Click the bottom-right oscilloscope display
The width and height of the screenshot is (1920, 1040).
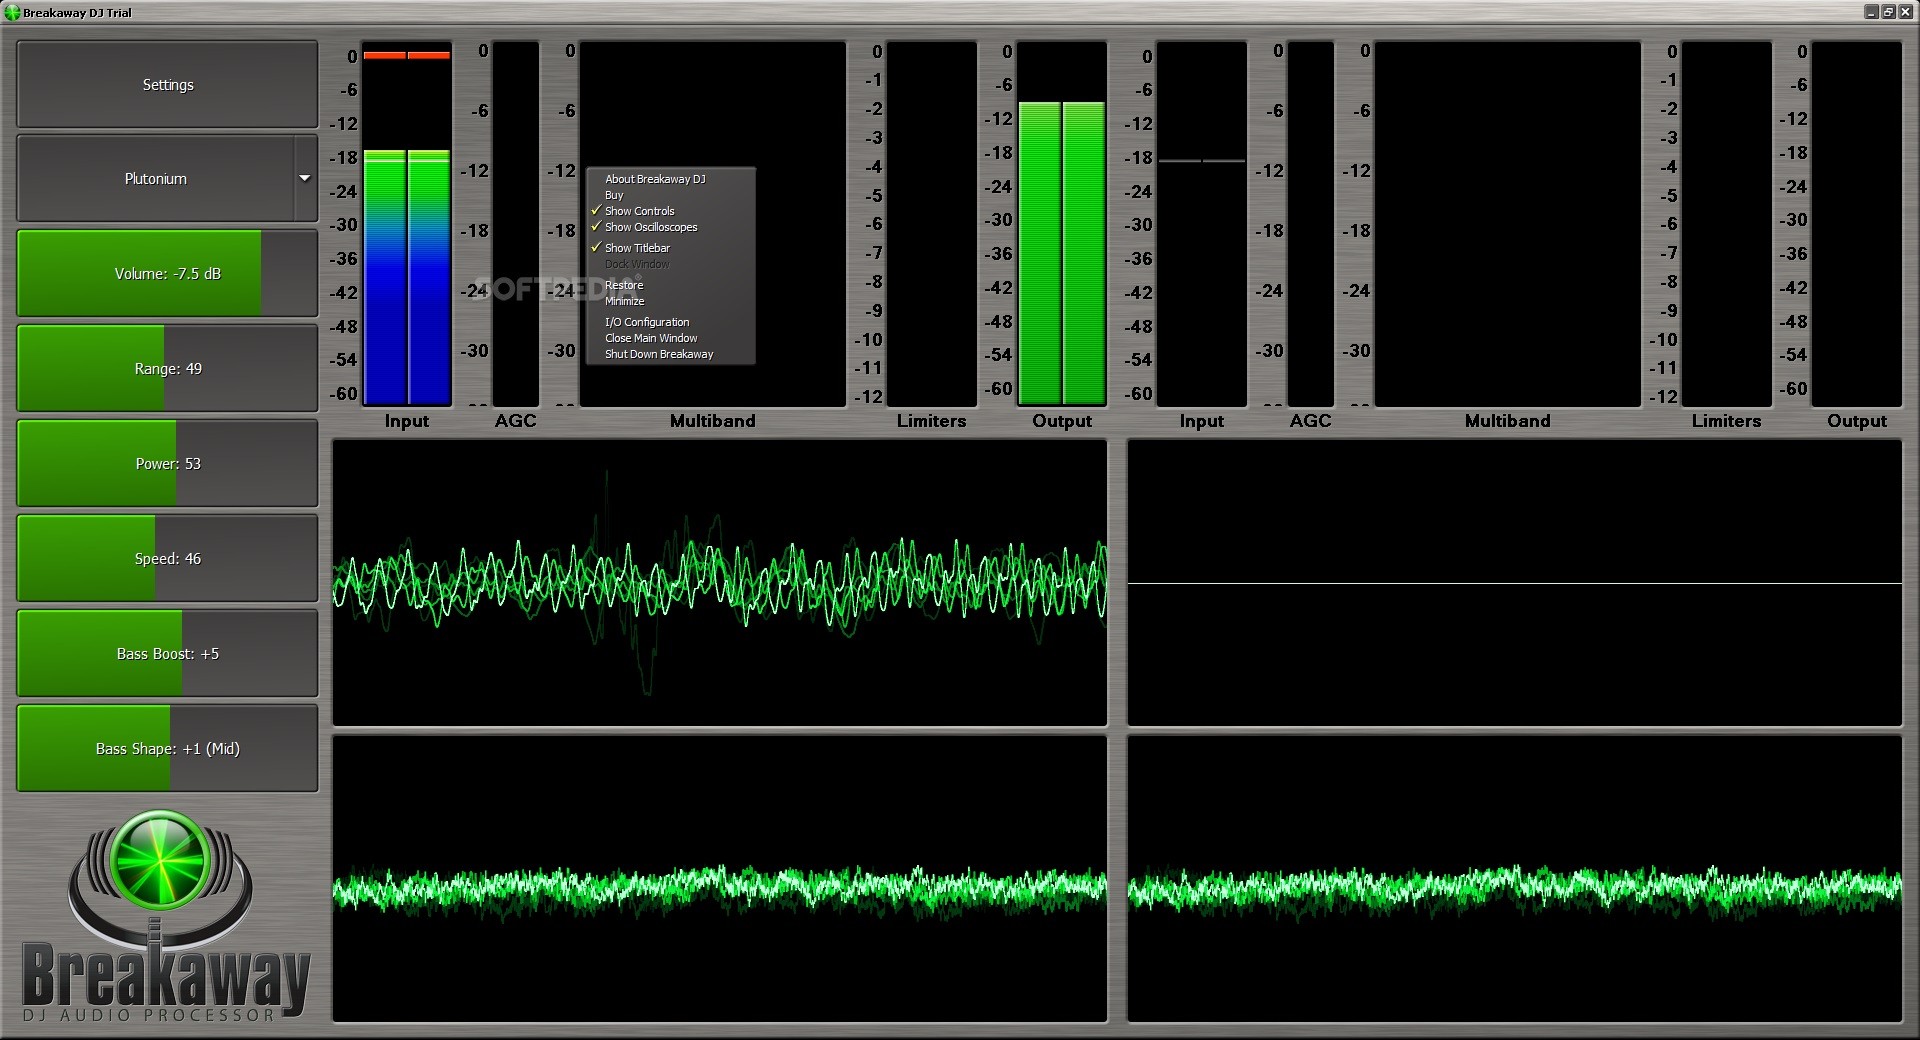1515,879
